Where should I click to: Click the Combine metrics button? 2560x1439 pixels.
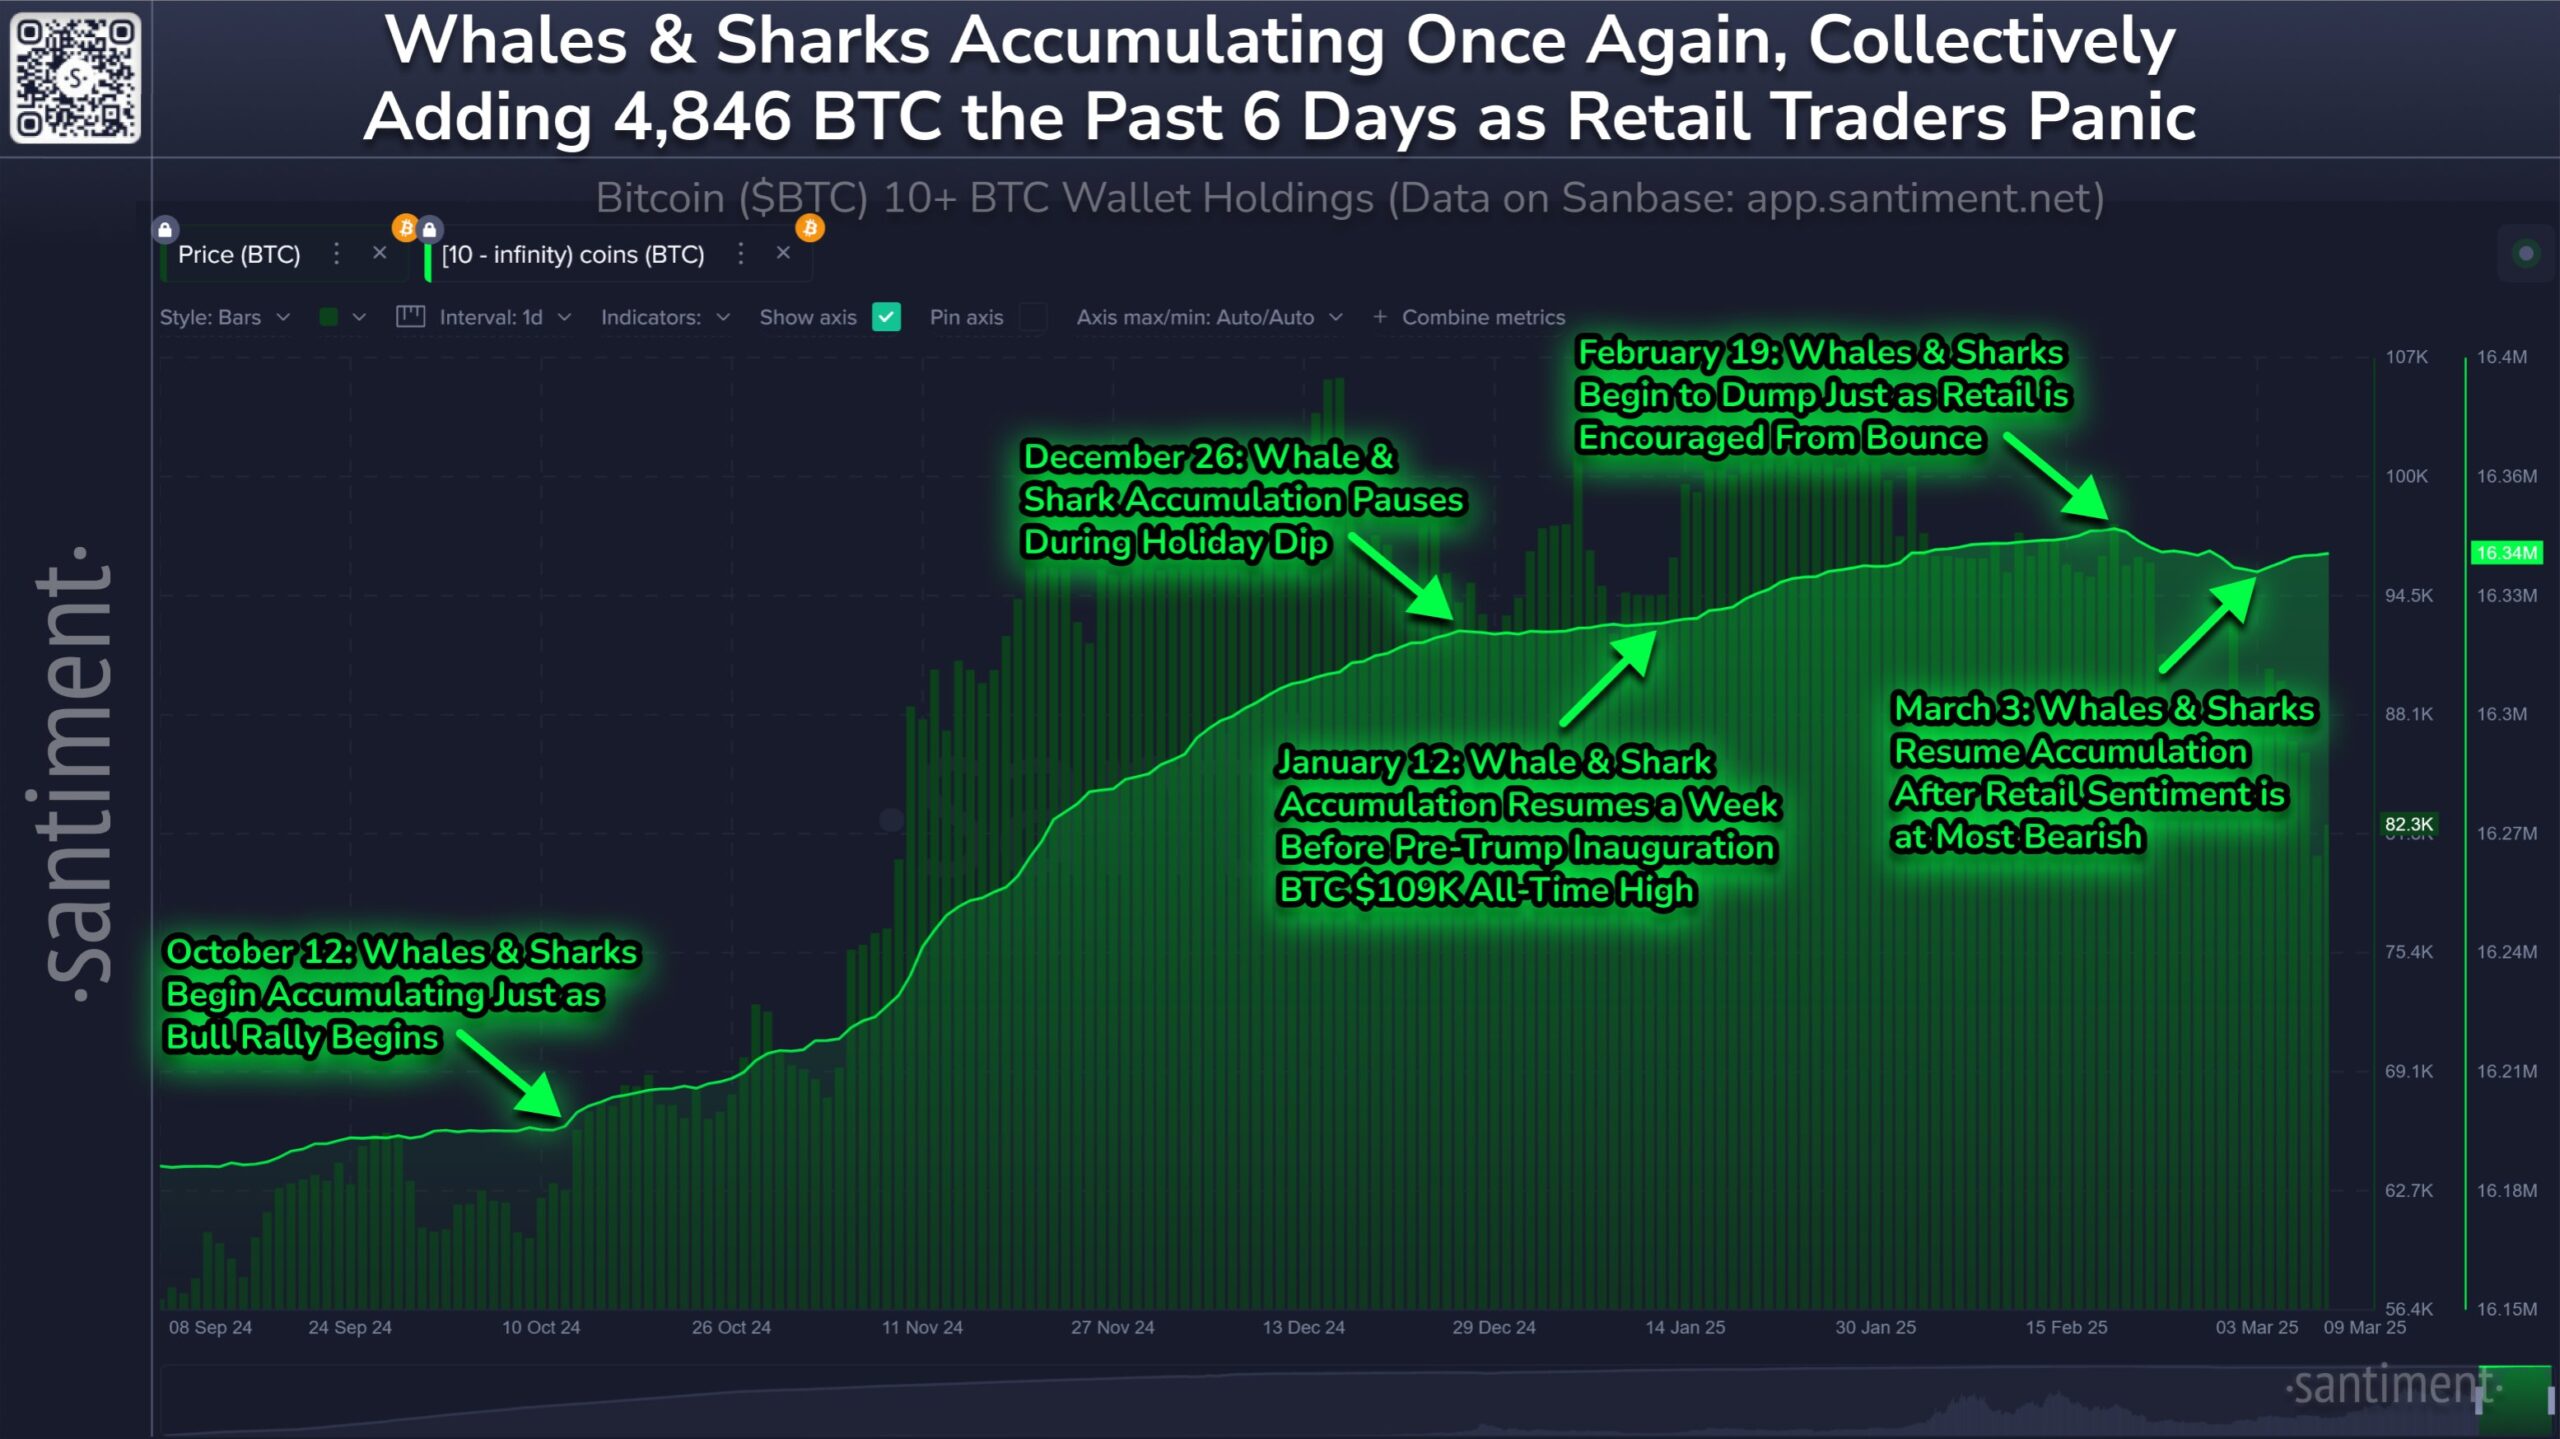[x=1468, y=317]
